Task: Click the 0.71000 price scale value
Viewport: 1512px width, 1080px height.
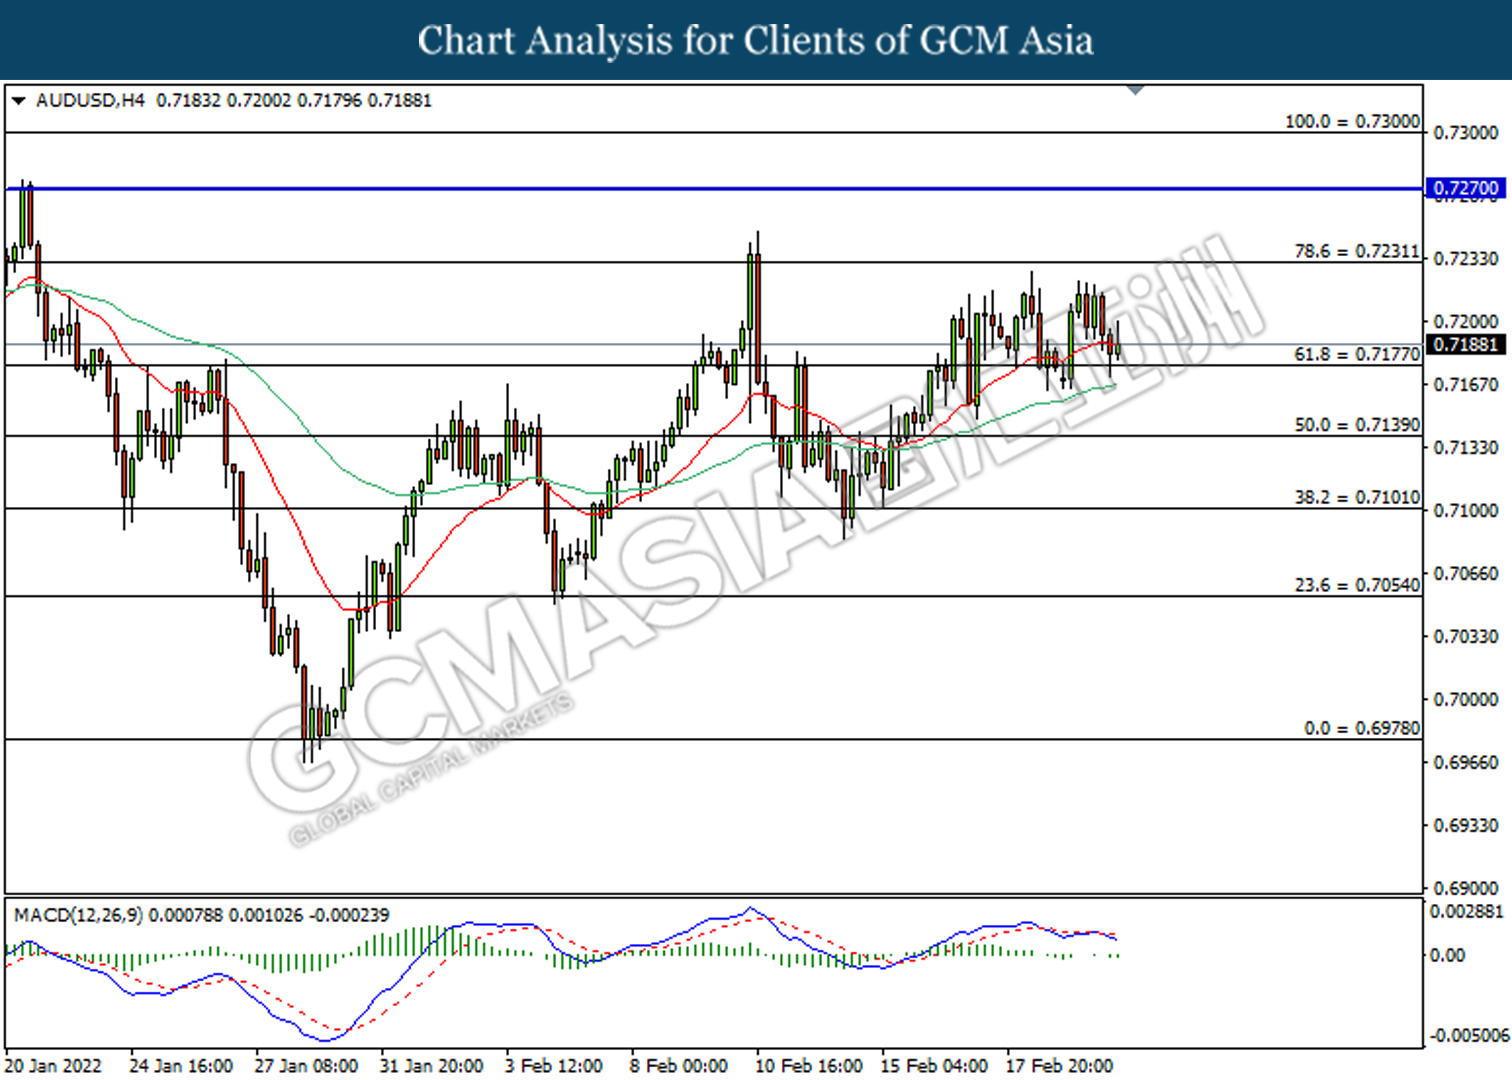Action: pos(1466,511)
